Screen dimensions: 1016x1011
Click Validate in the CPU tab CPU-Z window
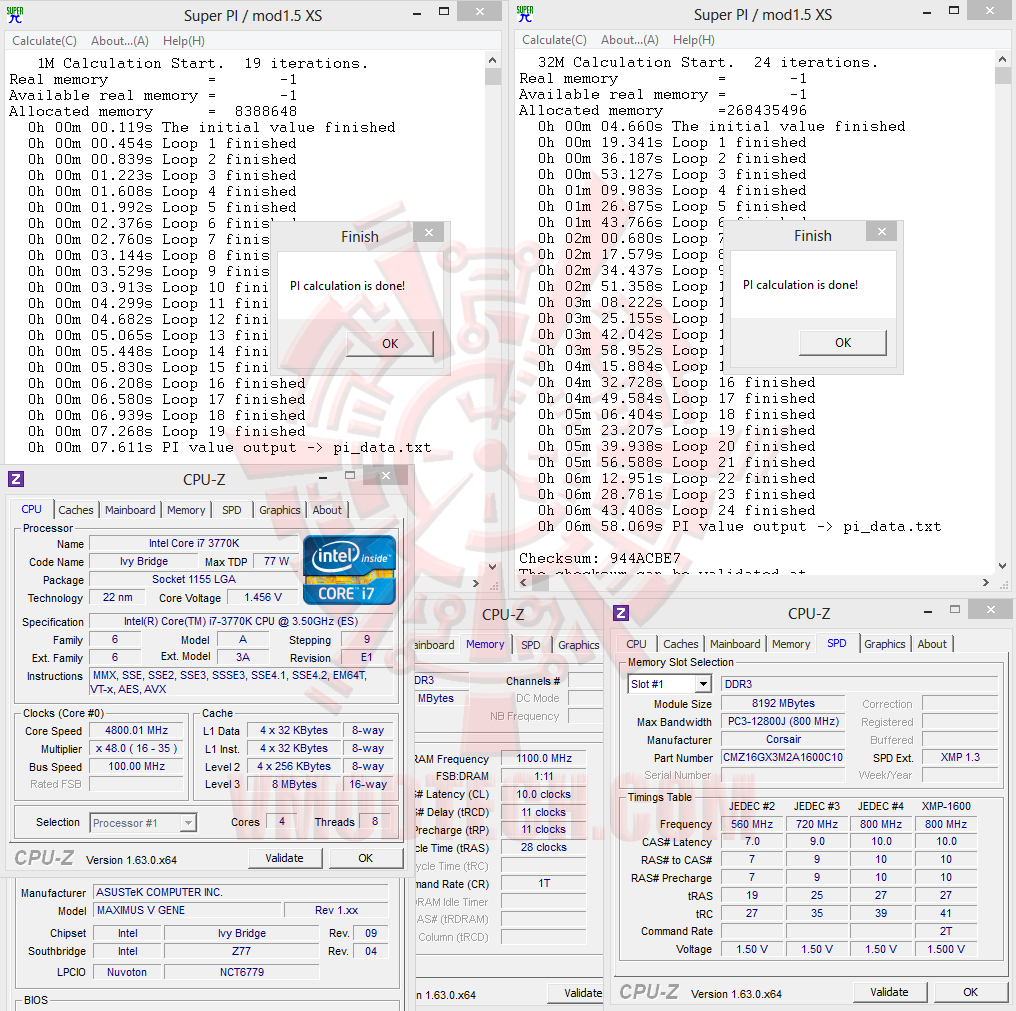tap(284, 858)
